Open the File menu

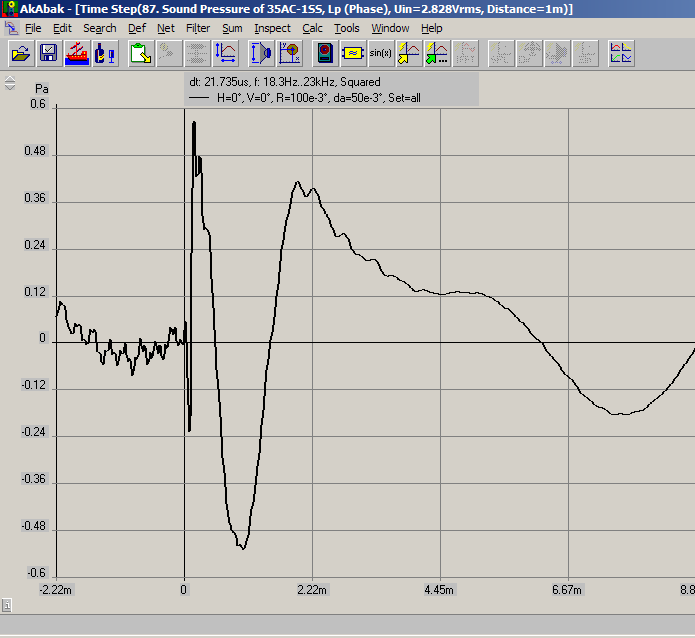click(x=33, y=28)
